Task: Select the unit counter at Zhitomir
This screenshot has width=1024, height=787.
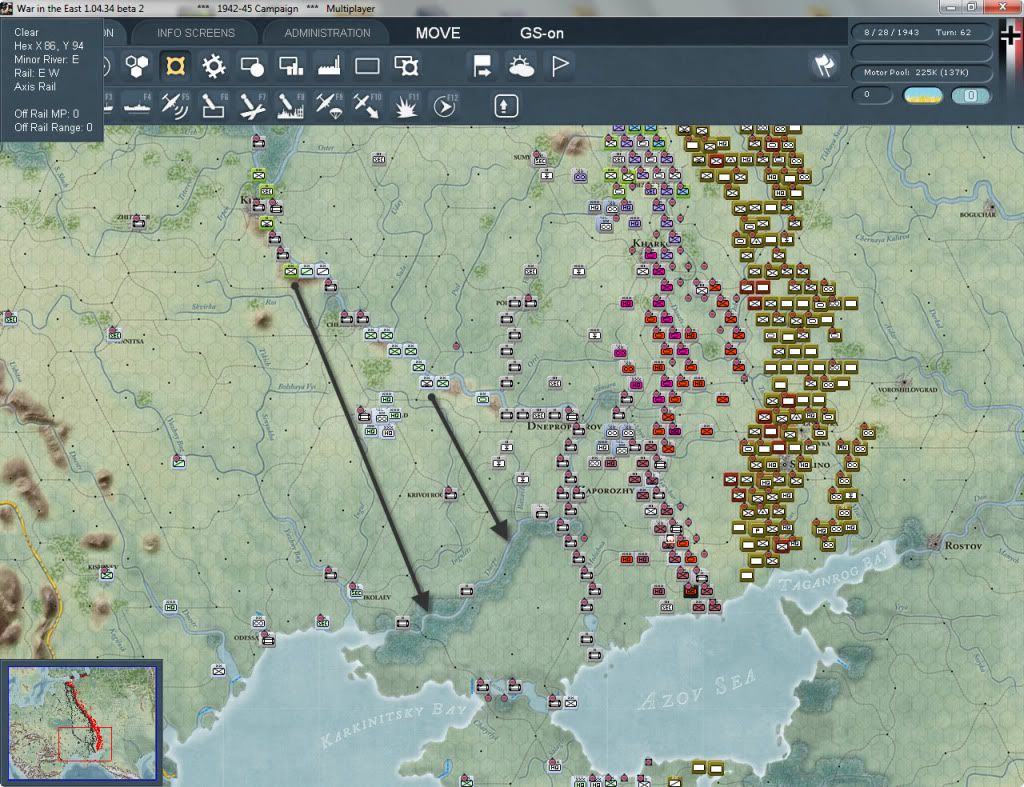Action: (138, 223)
